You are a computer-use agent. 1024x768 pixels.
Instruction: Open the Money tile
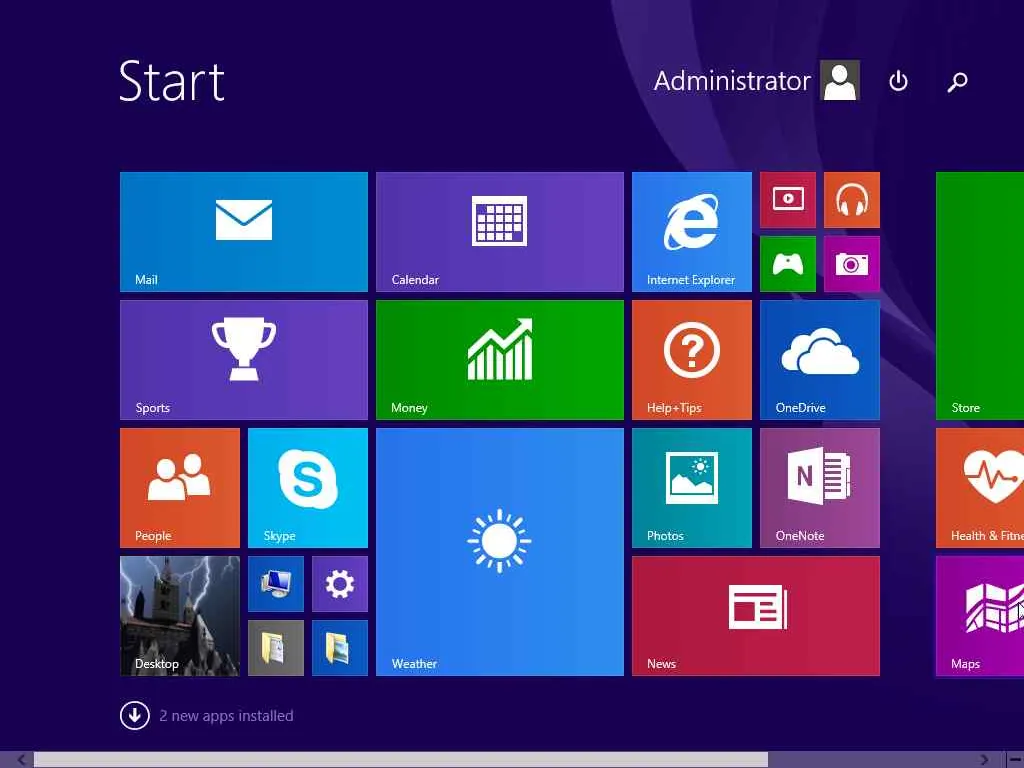(500, 360)
